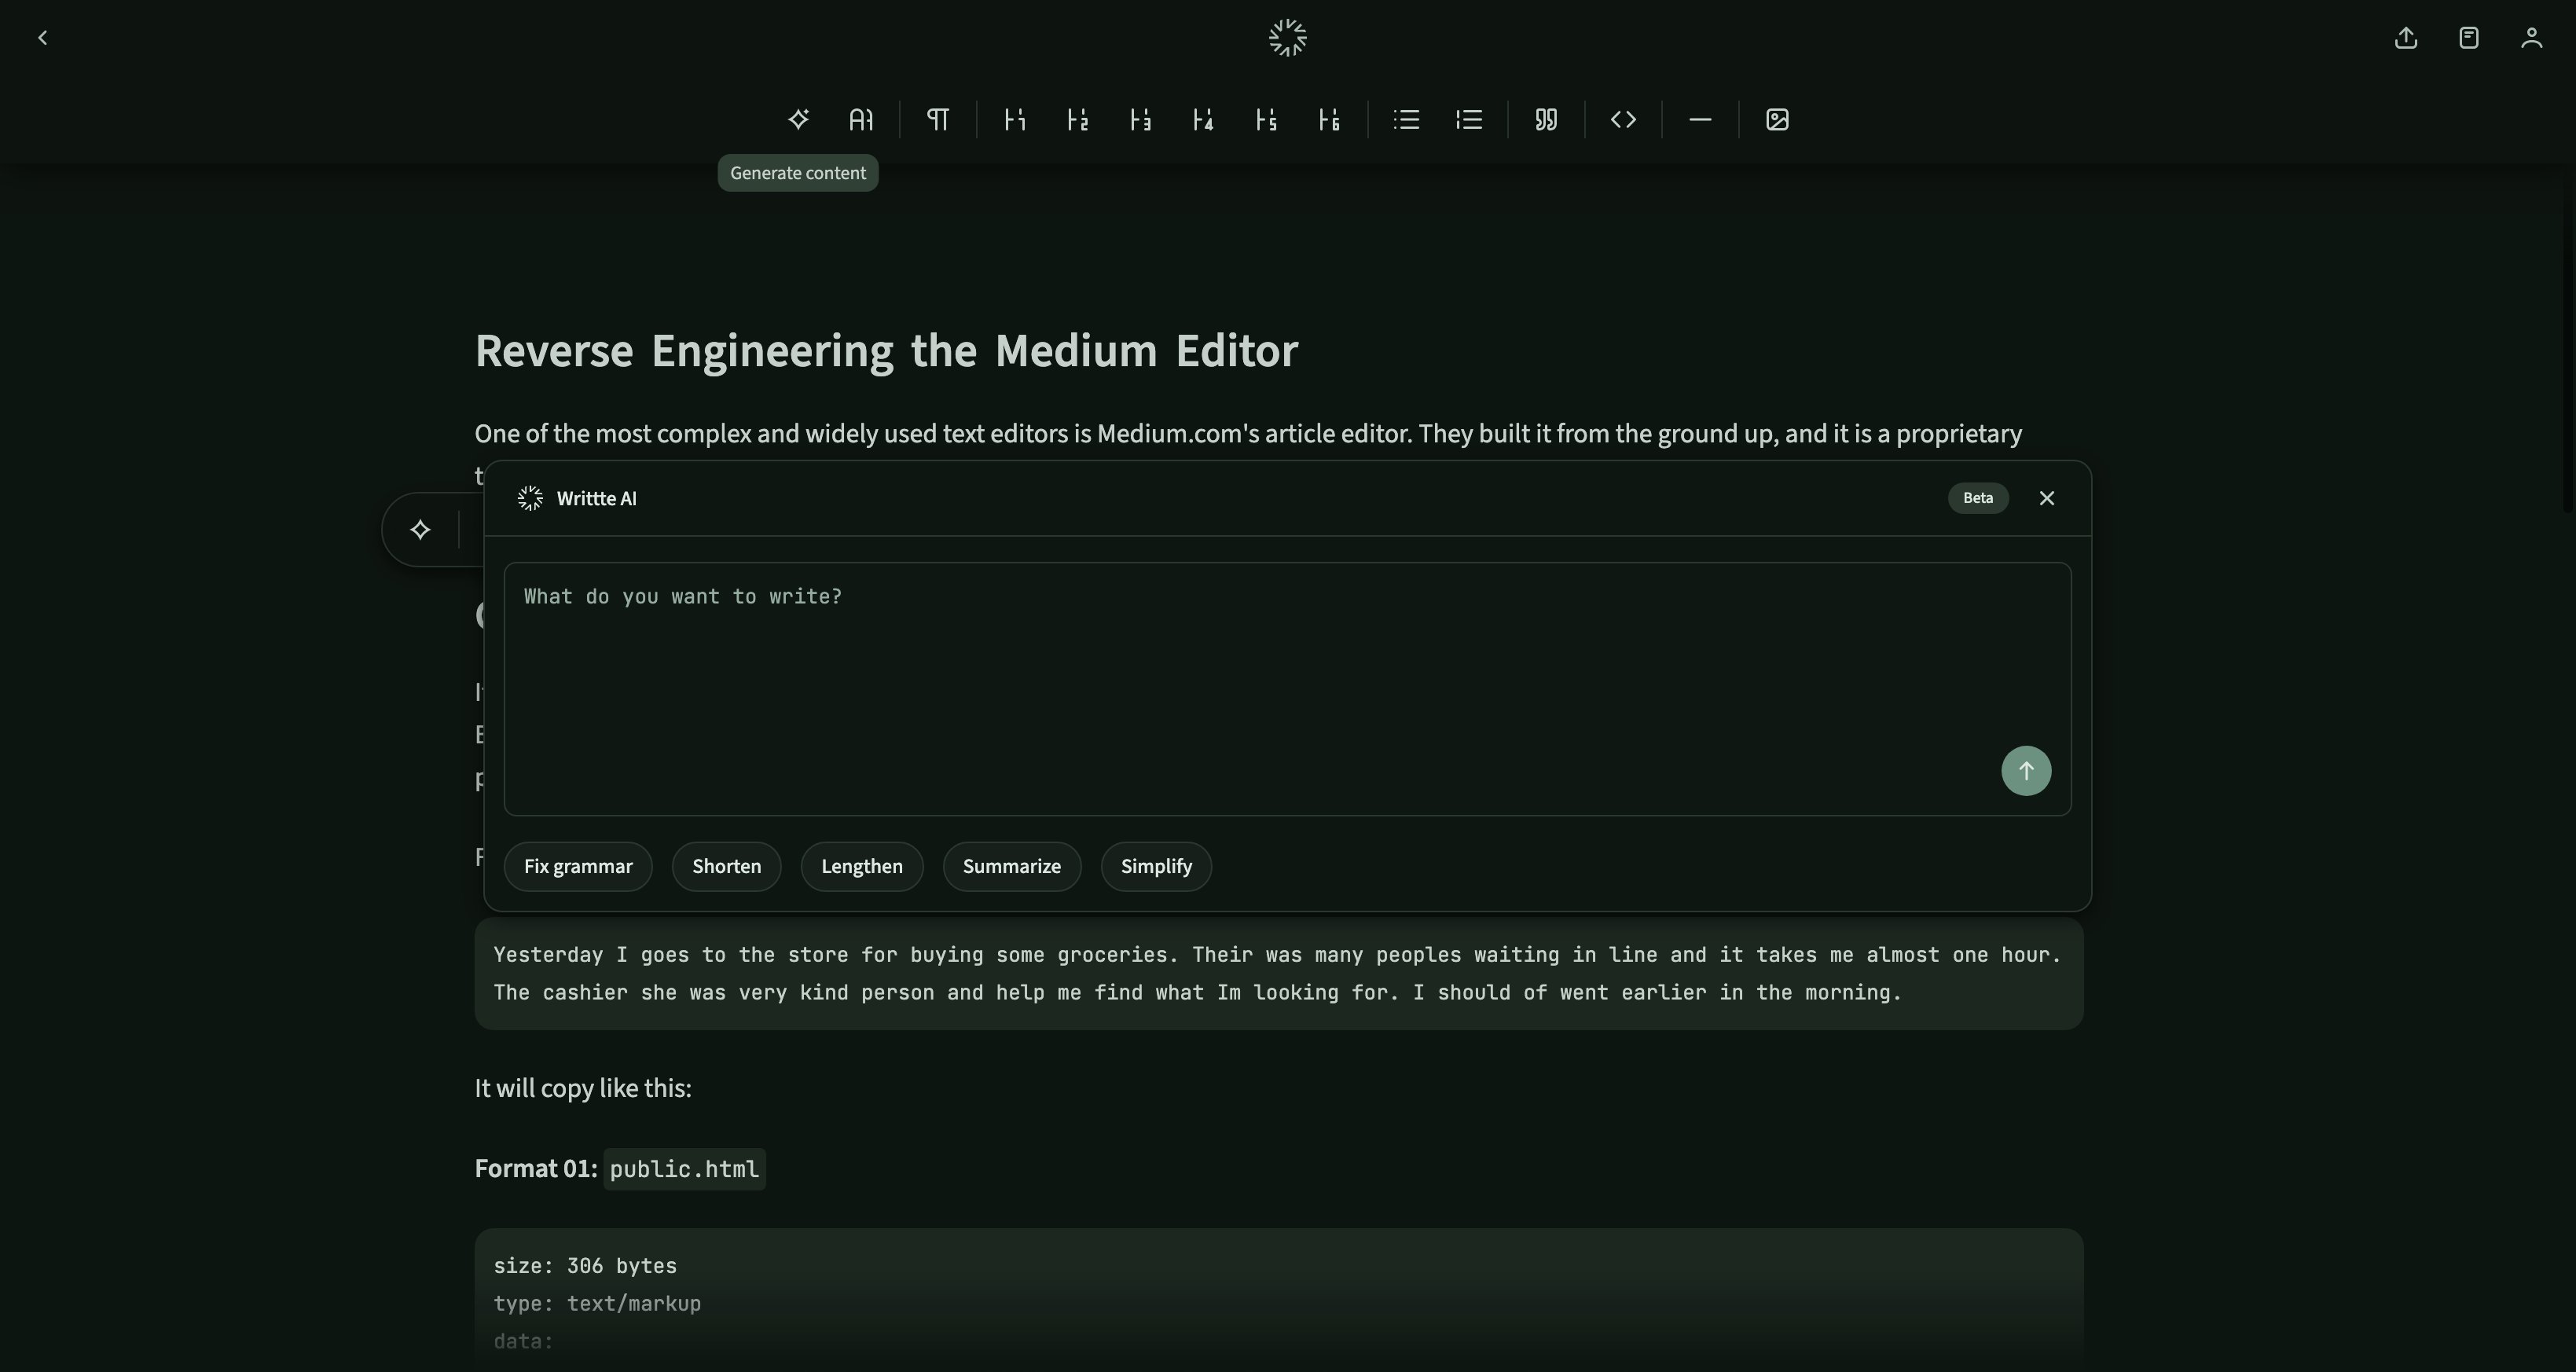2576x1372 pixels.
Task: Go back using the left chevron
Action: click(42, 38)
